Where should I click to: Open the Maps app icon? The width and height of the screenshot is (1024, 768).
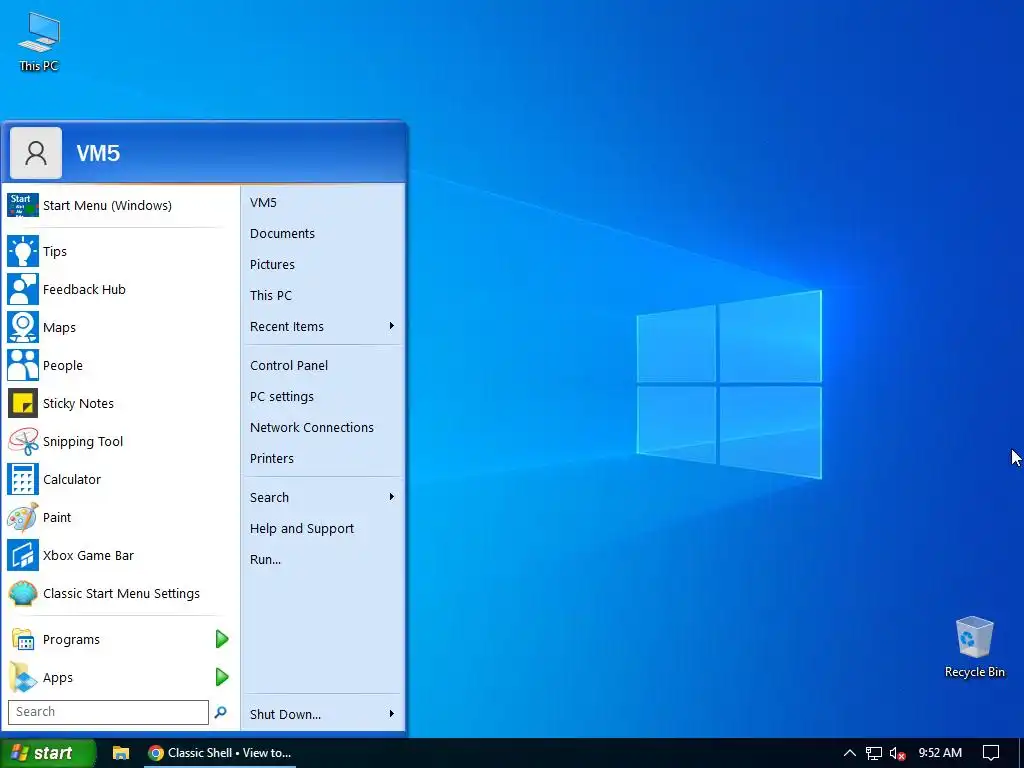[x=23, y=327]
